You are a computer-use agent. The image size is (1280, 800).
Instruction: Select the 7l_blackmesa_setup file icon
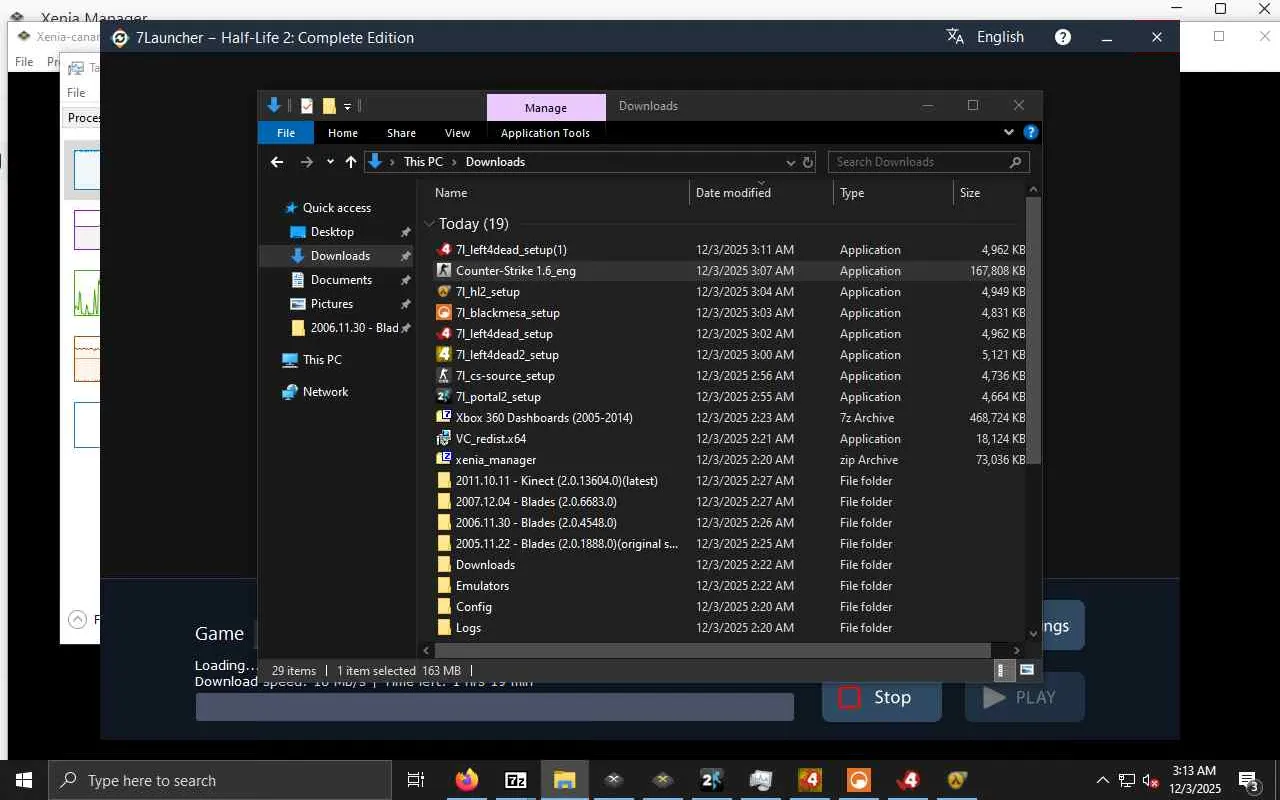click(x=445, y=313)
